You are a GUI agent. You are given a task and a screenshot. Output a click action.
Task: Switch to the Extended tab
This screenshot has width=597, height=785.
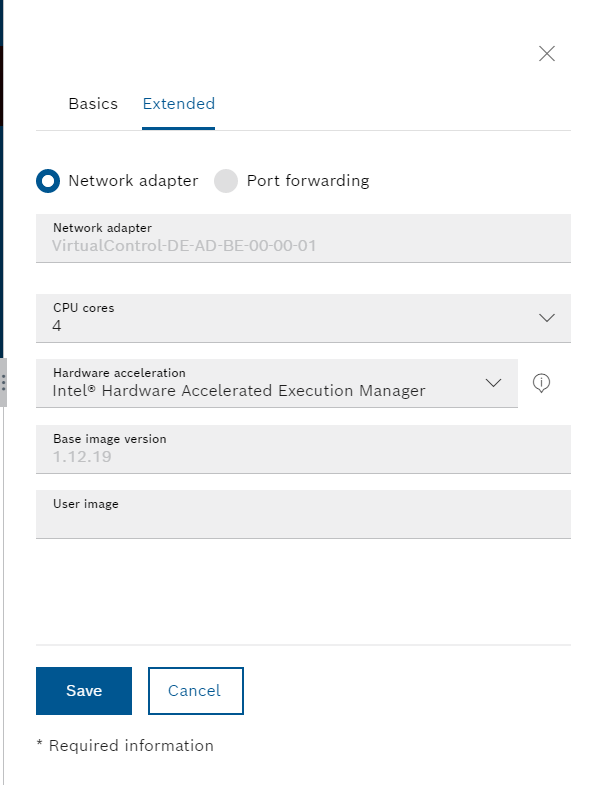(179, 104)
